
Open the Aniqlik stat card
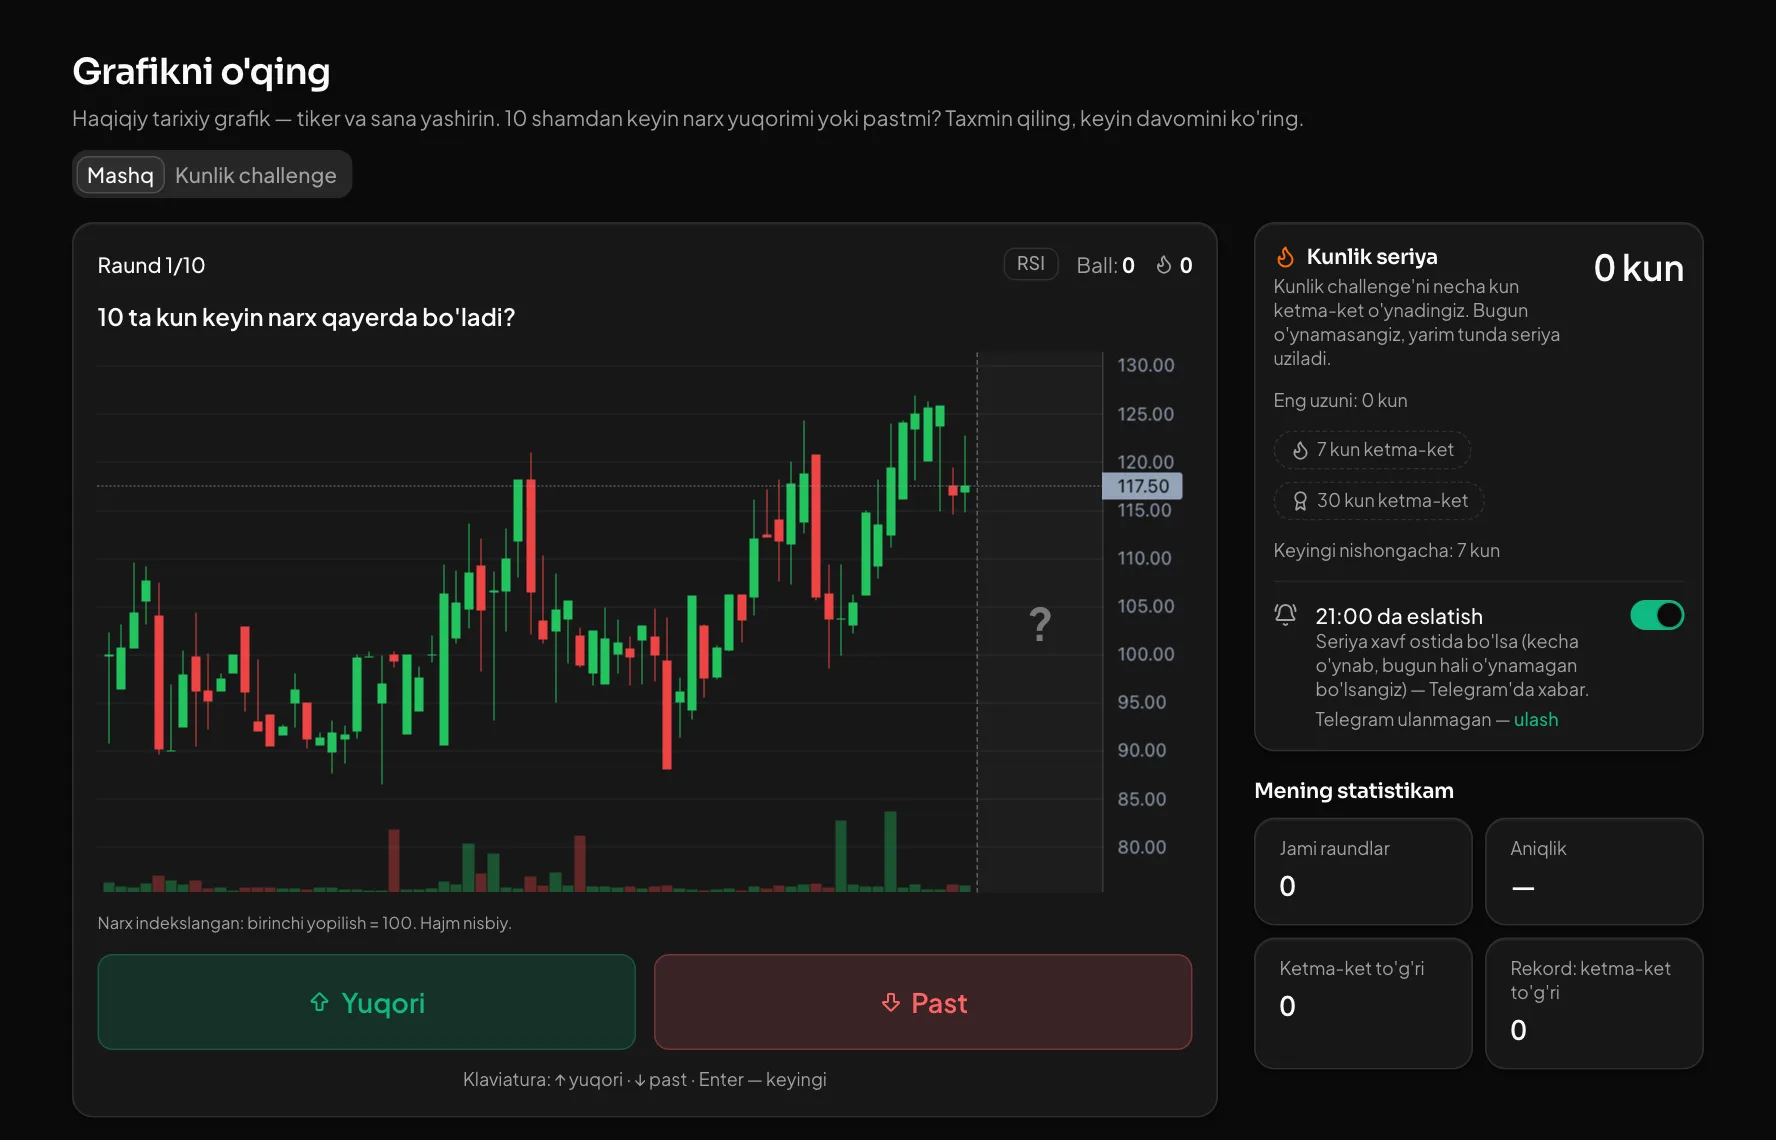[1594, 871]
